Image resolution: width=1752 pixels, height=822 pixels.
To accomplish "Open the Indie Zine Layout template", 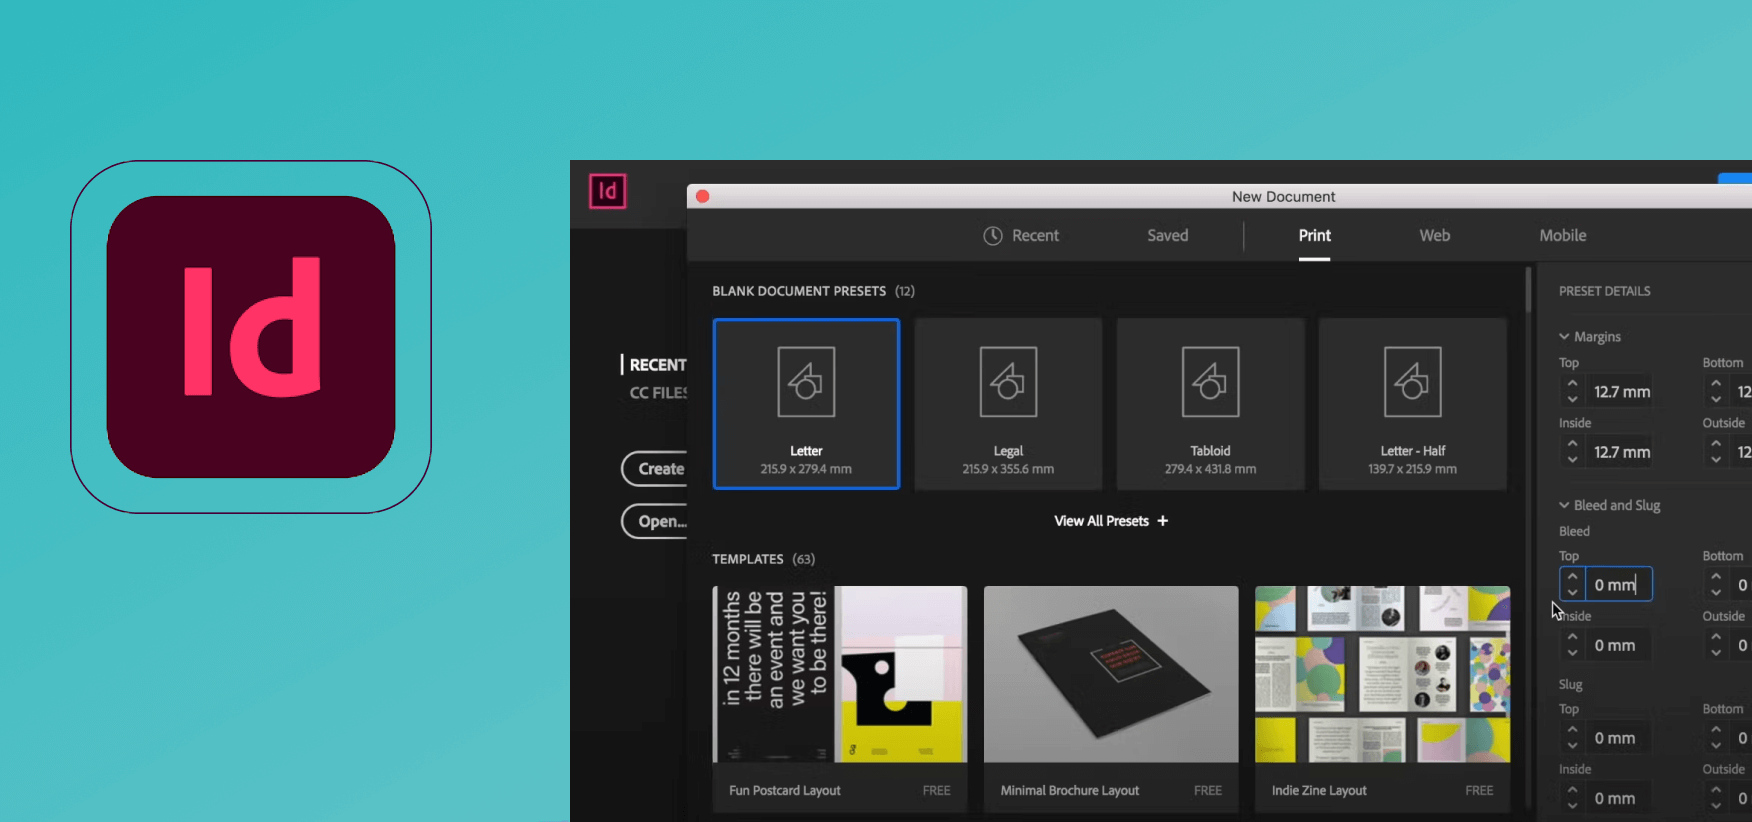I will (x=1382, y=698).
